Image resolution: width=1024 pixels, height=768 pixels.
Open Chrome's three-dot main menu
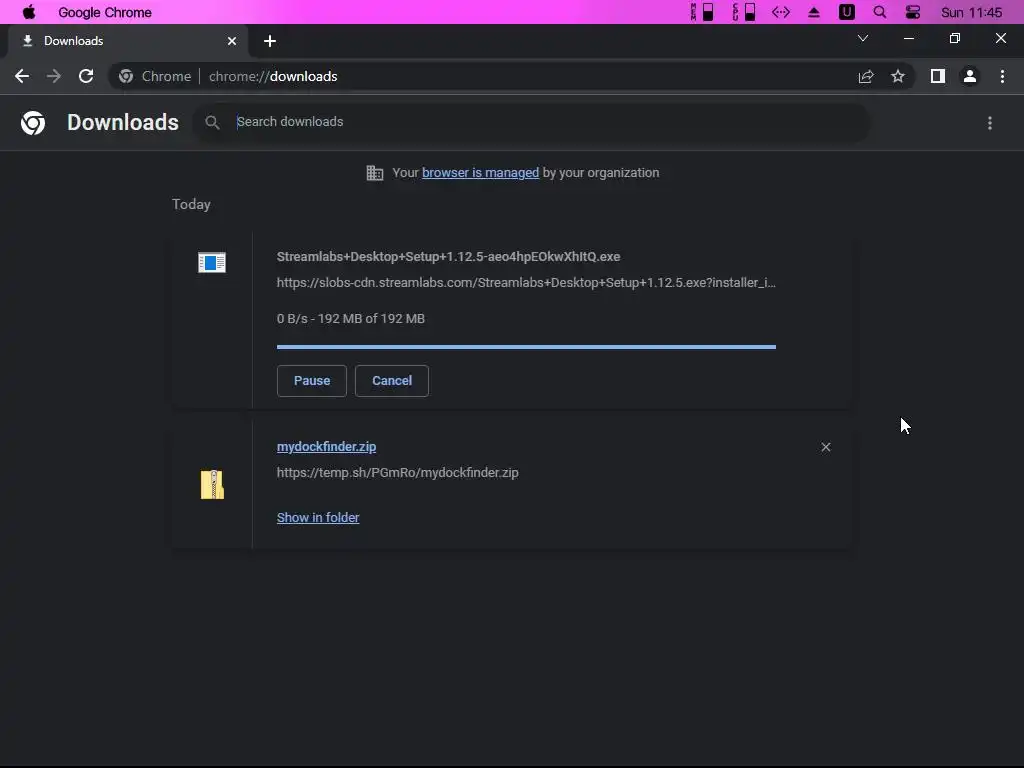tap(1002, 76)
